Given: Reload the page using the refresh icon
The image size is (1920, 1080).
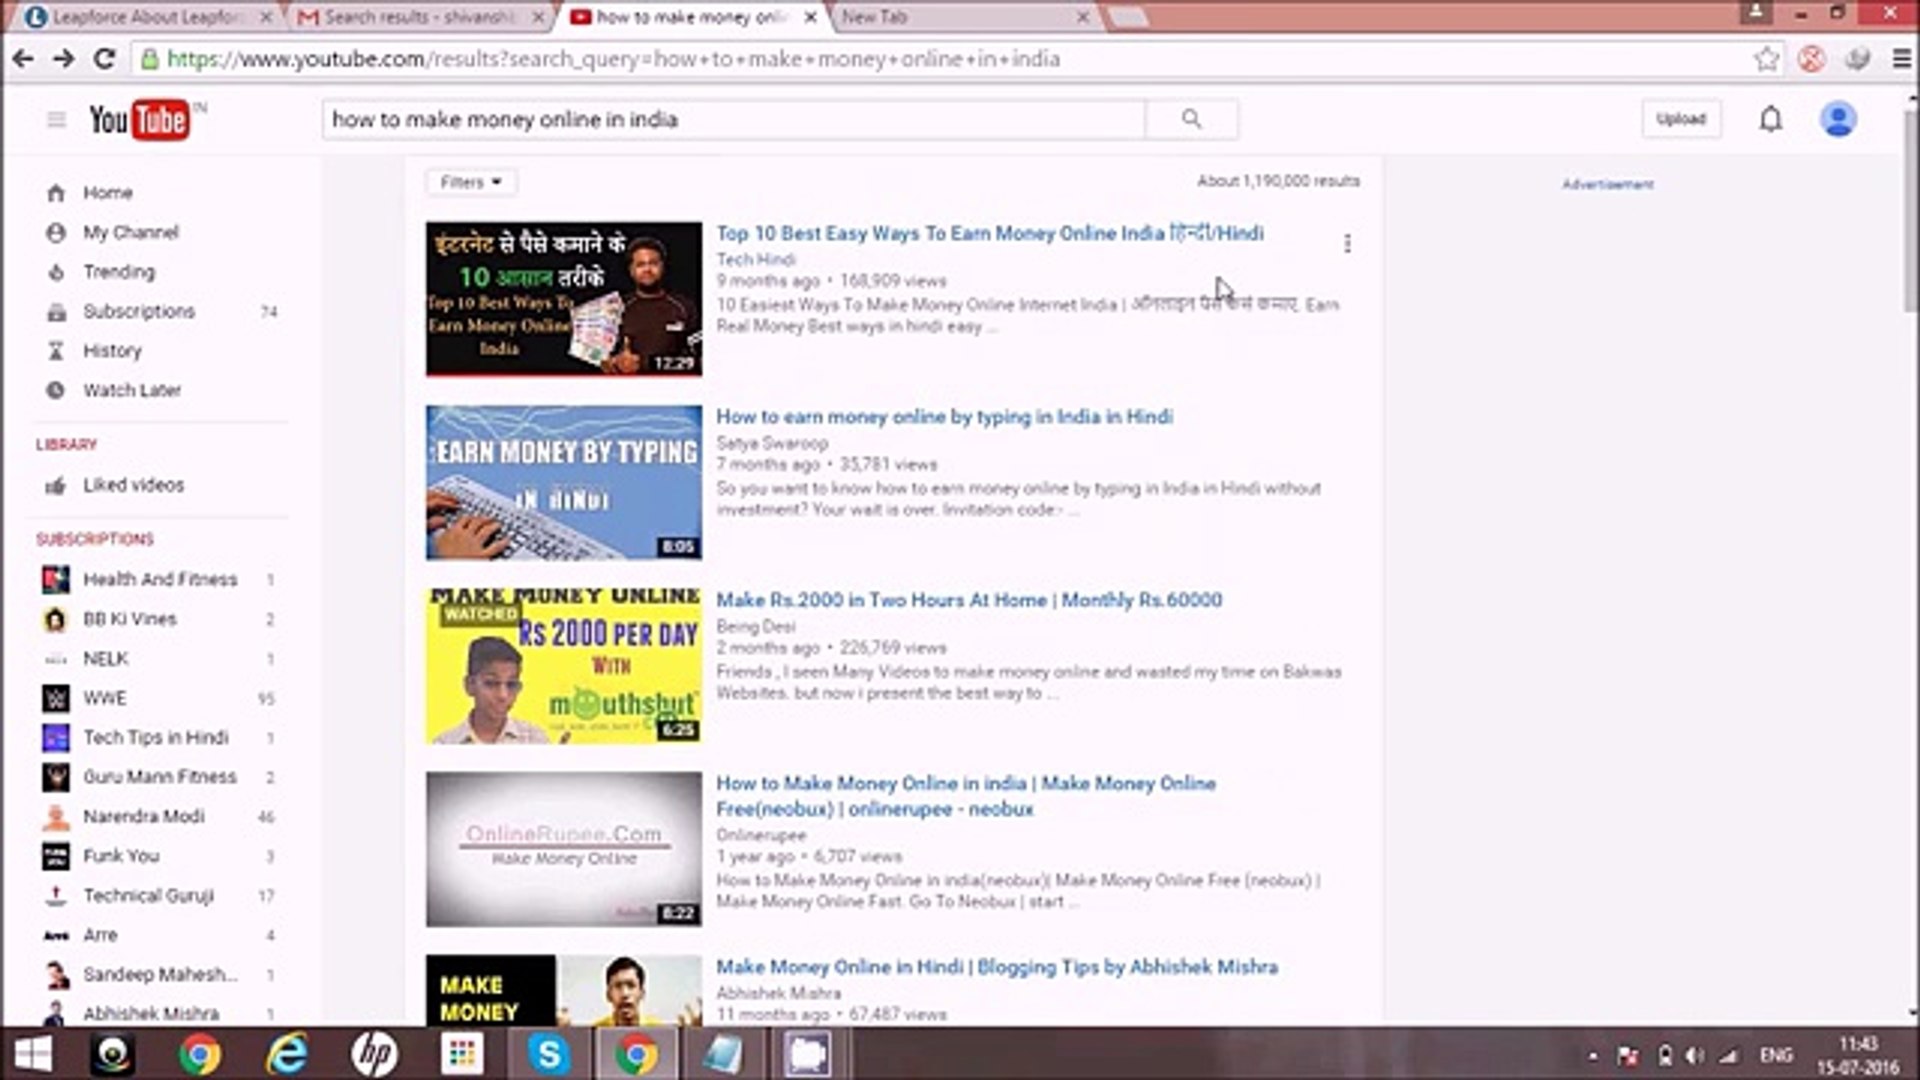Looking at the screenshot, I should click(104, 59).
